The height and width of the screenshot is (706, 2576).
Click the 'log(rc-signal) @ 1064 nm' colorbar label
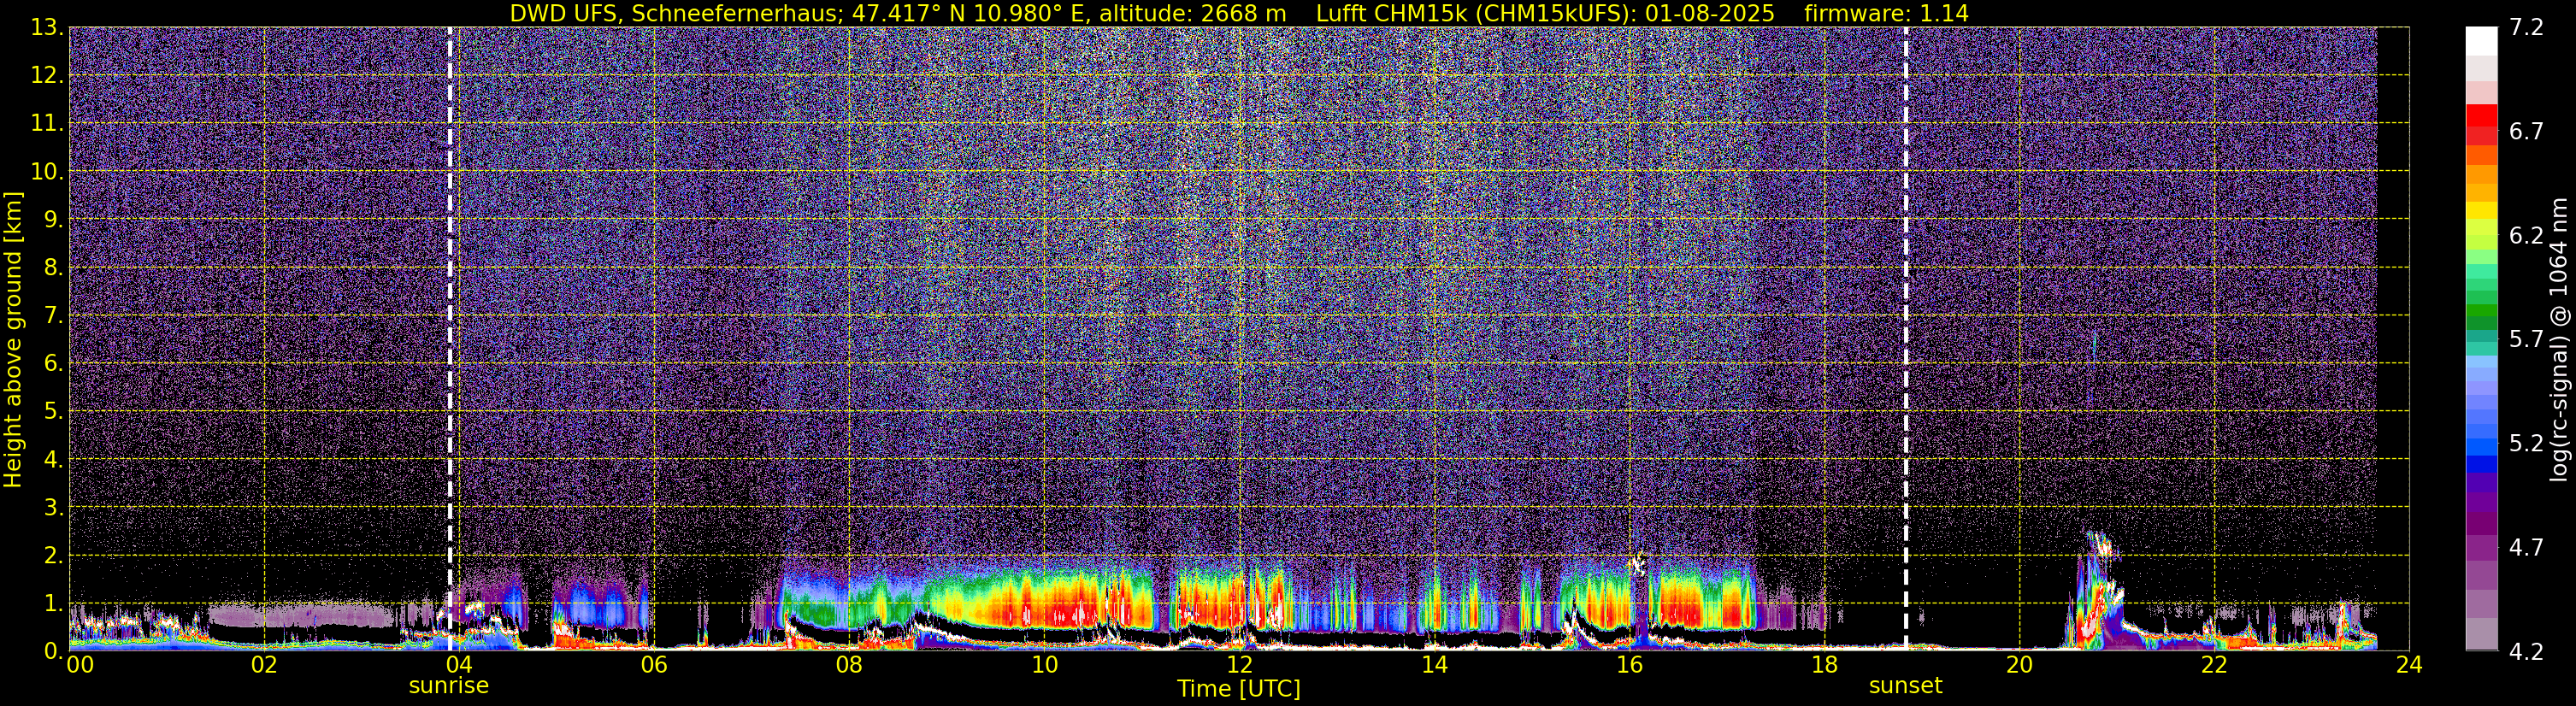coord(2559,340)
